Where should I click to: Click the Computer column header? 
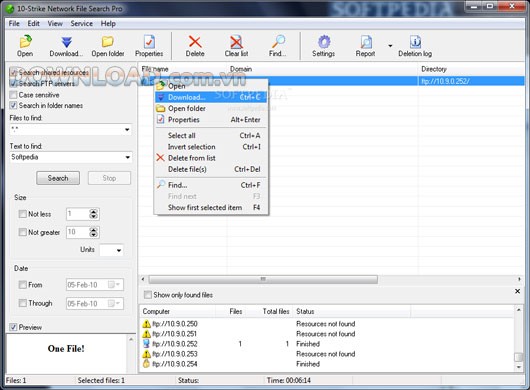tap(177, 311)
